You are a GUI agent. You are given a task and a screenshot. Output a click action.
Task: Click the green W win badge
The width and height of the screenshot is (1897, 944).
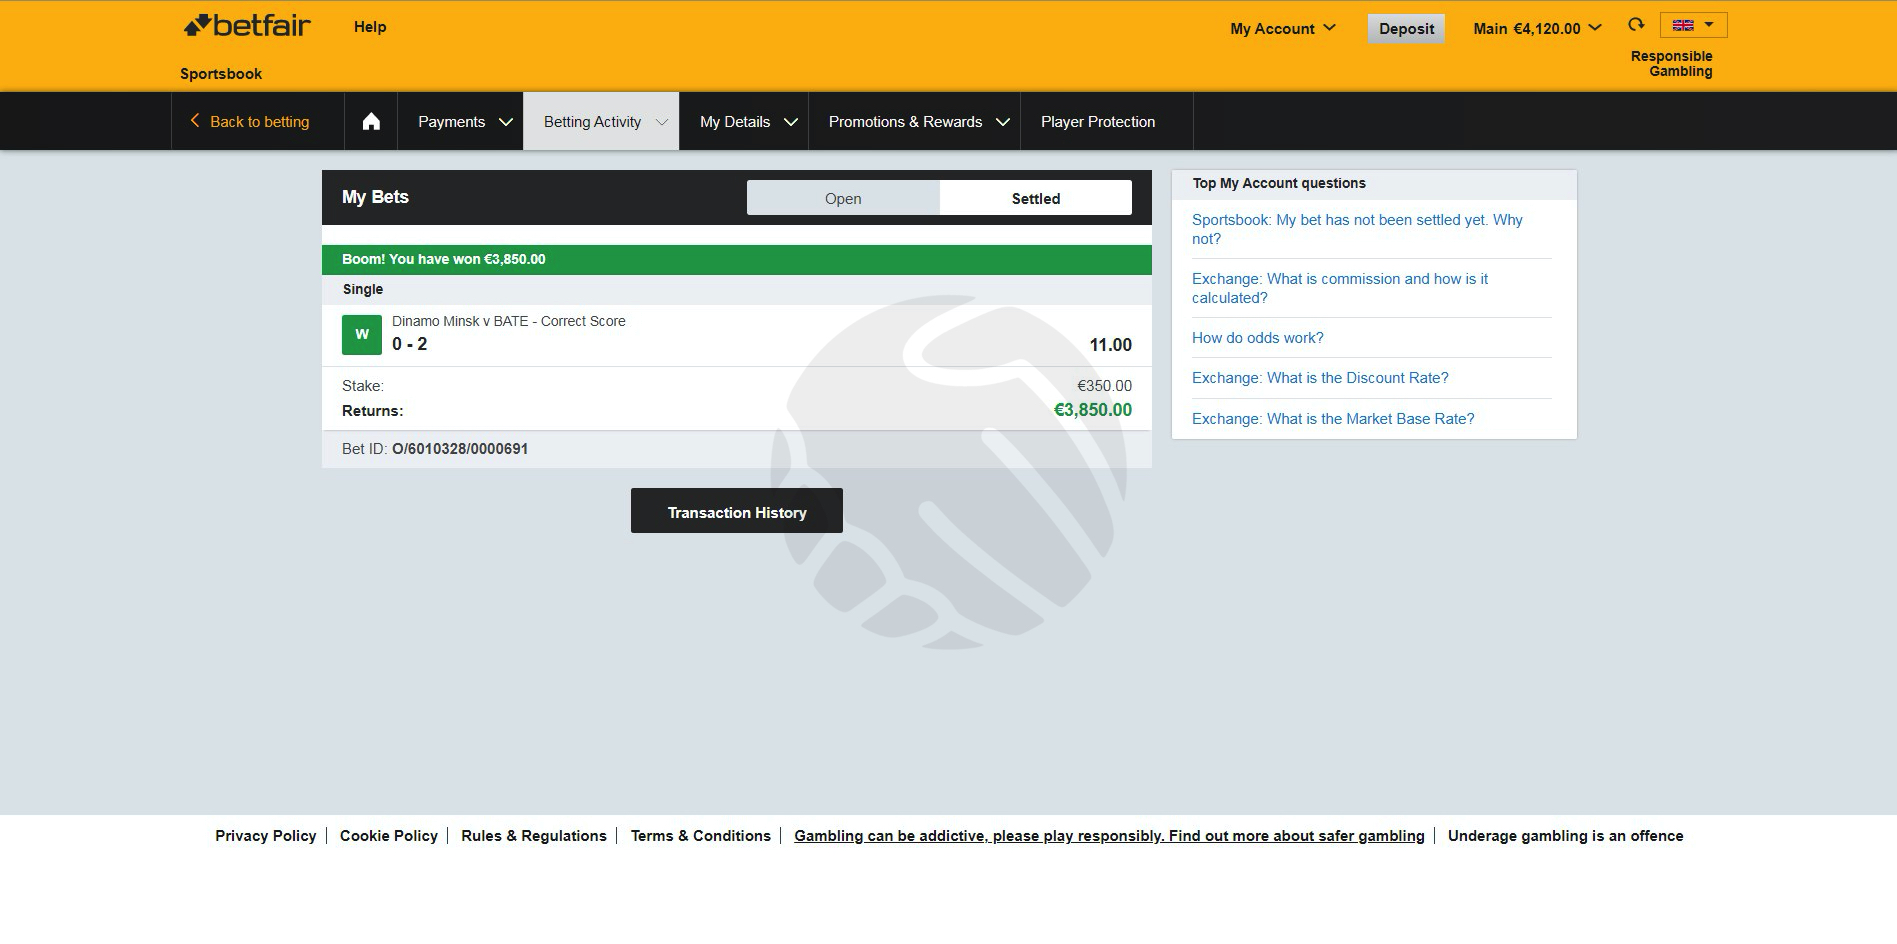tap(362, 335)
